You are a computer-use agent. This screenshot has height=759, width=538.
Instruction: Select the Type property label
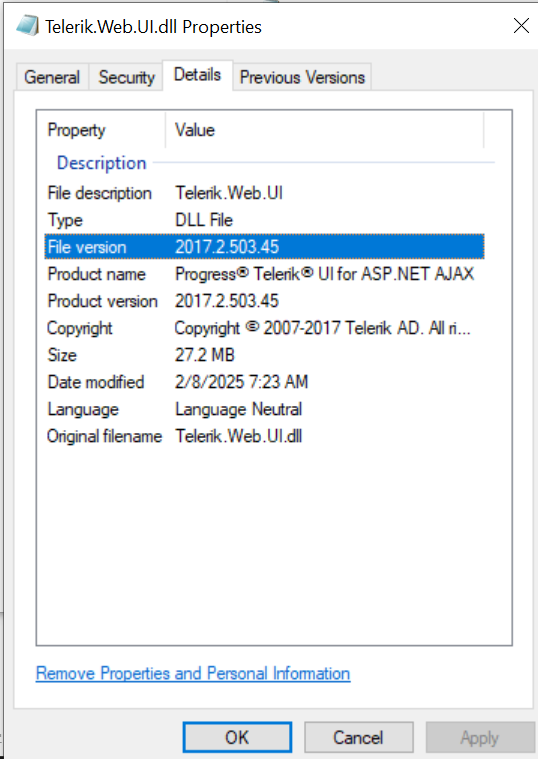65,220
